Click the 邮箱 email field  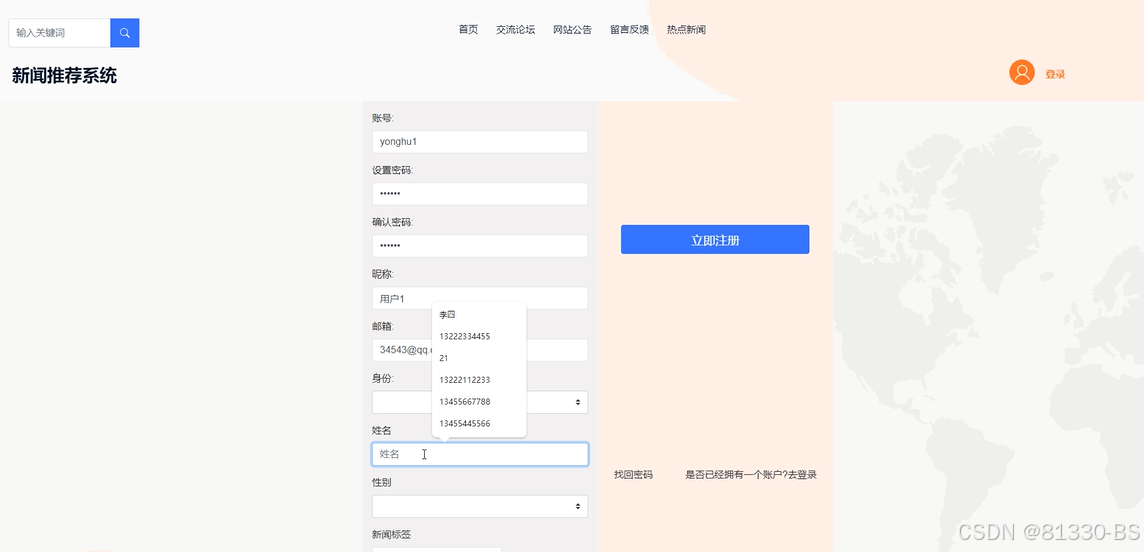(480, 350)
